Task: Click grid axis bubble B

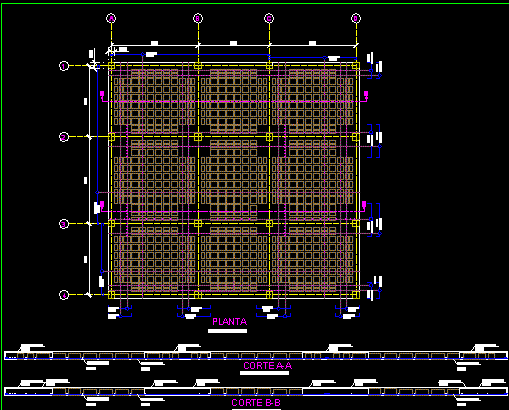Action: [x=198, y=18]
